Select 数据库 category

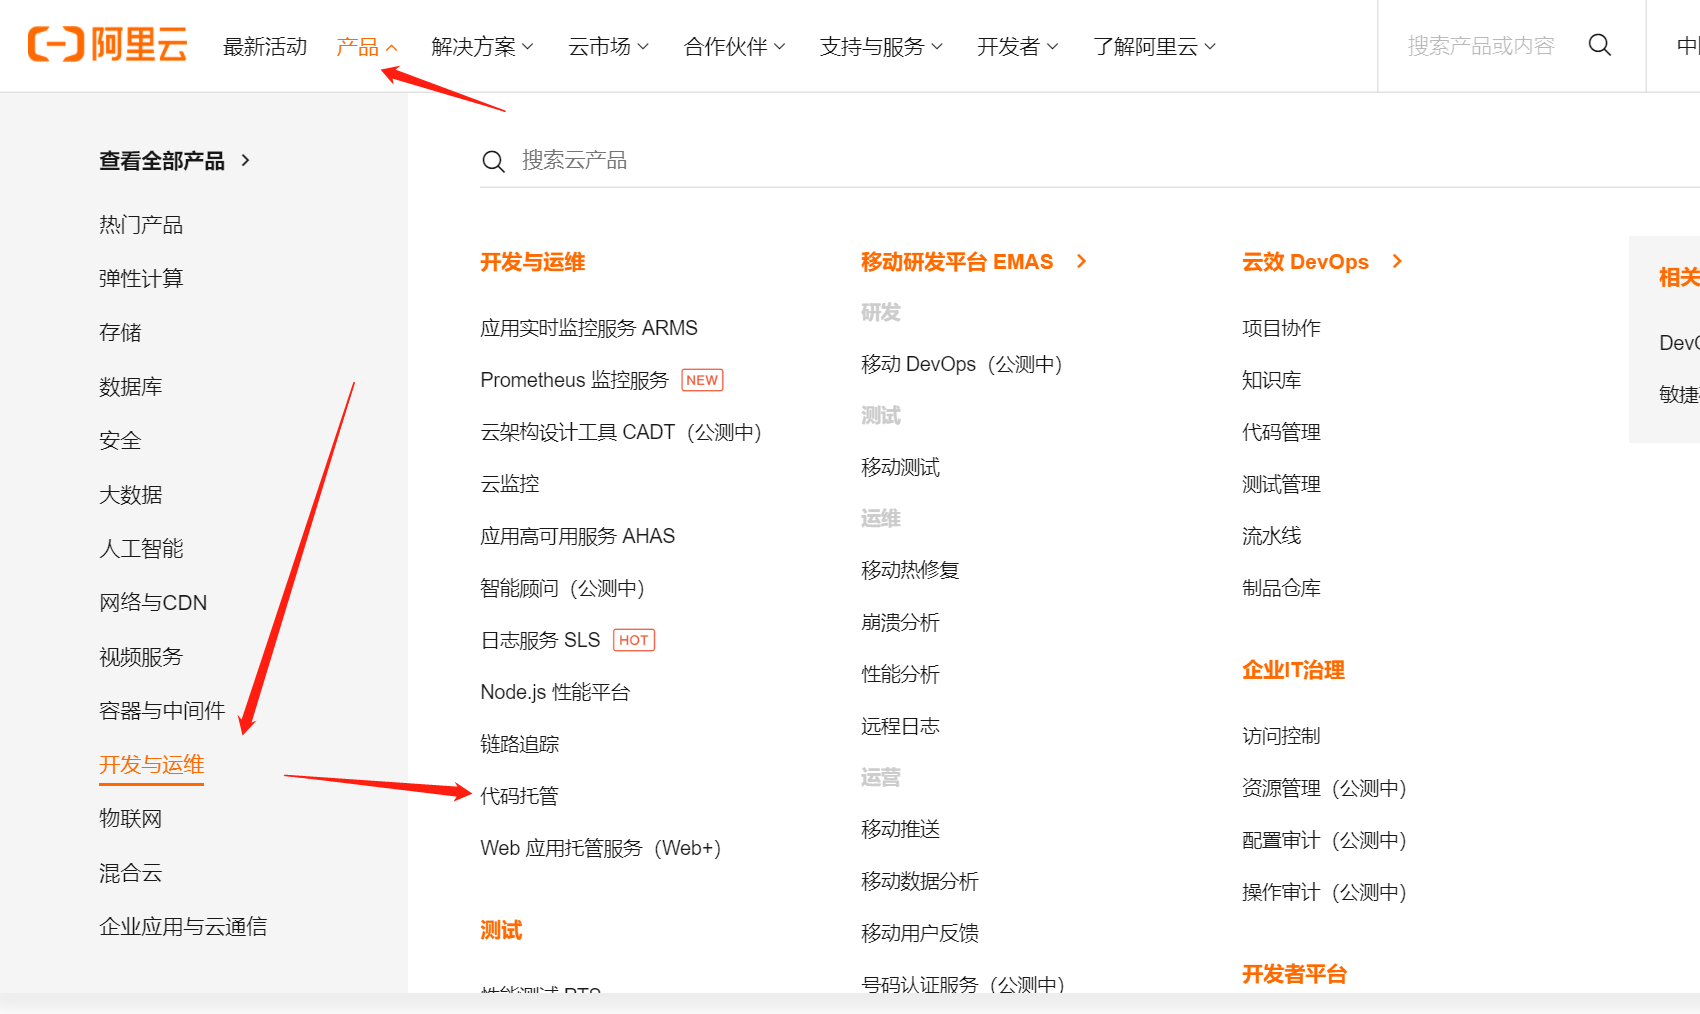click(x=130, y=387)
